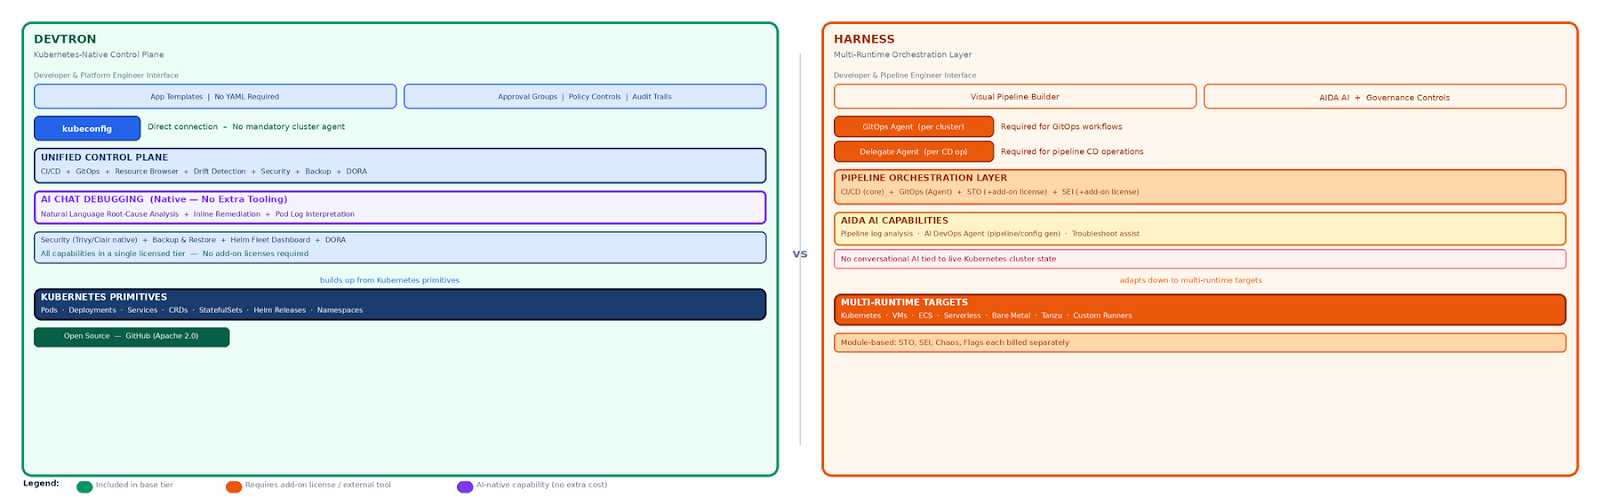Click the purple legend dot for AI-native capability
1600x498 pixels.
click(x=465, y=487)
